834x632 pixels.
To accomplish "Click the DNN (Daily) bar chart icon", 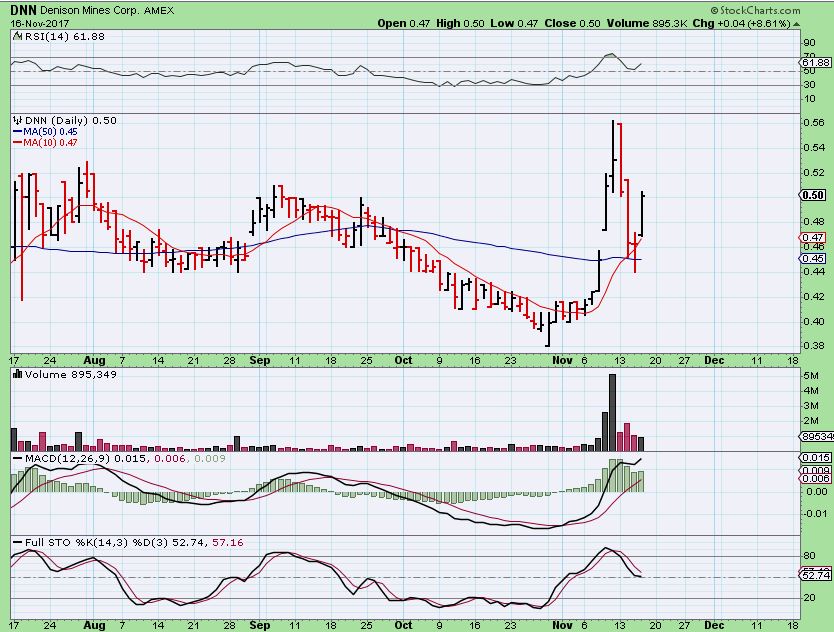I will 17,120.
